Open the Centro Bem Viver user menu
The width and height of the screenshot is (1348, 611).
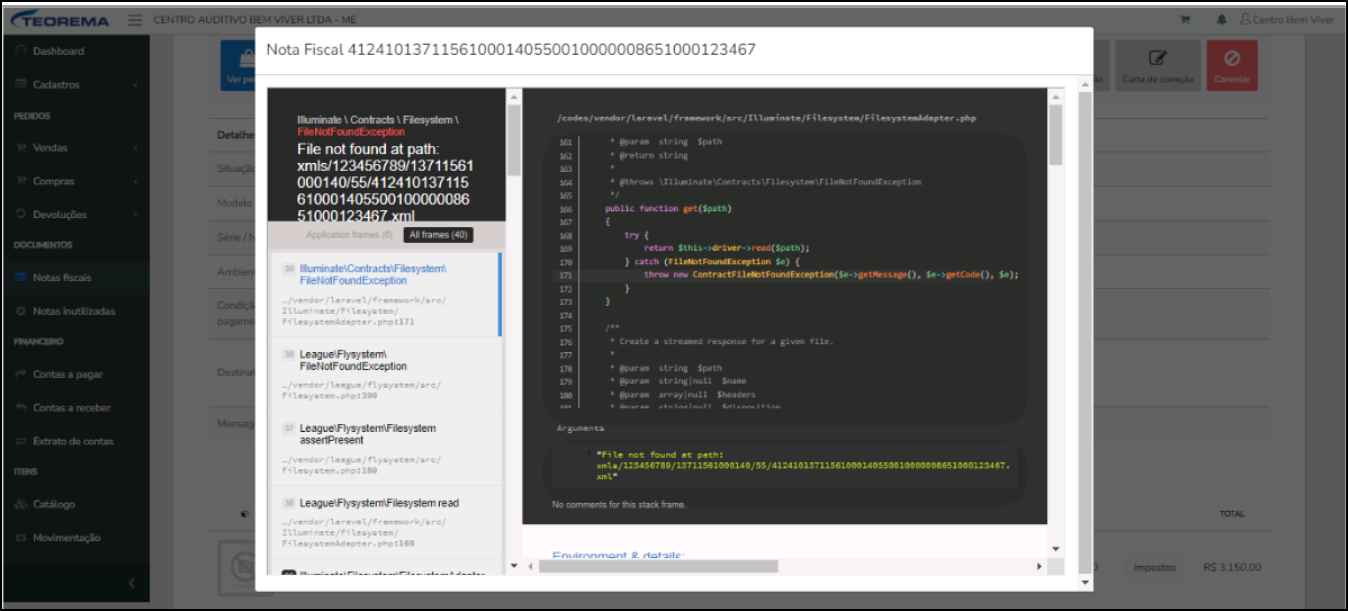(1287, 19)
